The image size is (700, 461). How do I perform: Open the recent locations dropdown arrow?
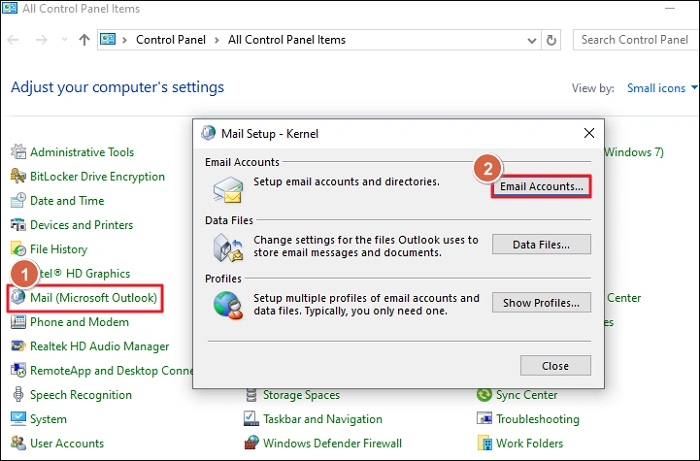coord(64,40)
